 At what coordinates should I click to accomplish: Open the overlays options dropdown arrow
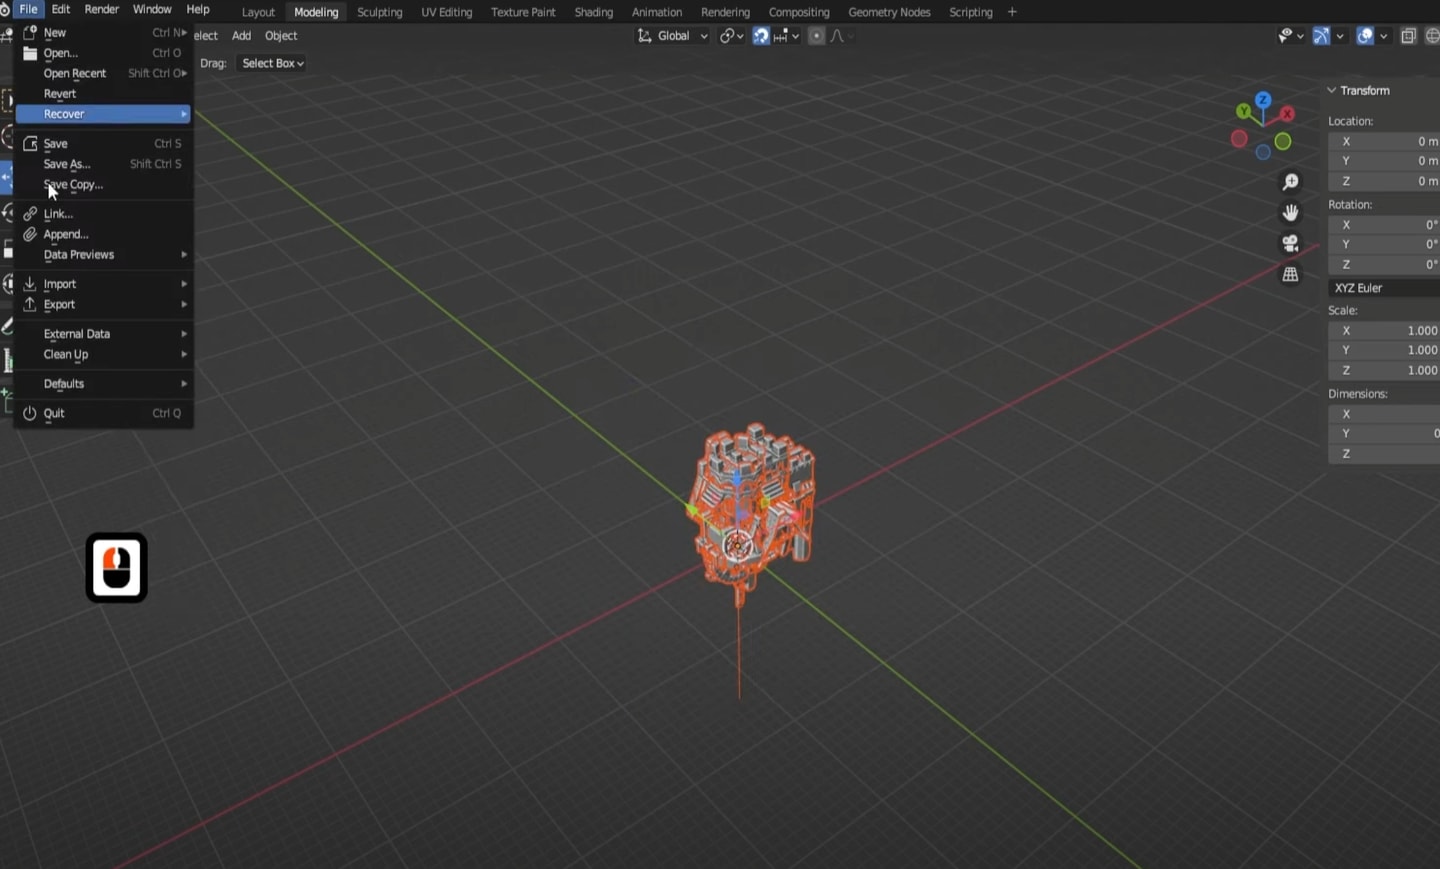pos(1384,36)
